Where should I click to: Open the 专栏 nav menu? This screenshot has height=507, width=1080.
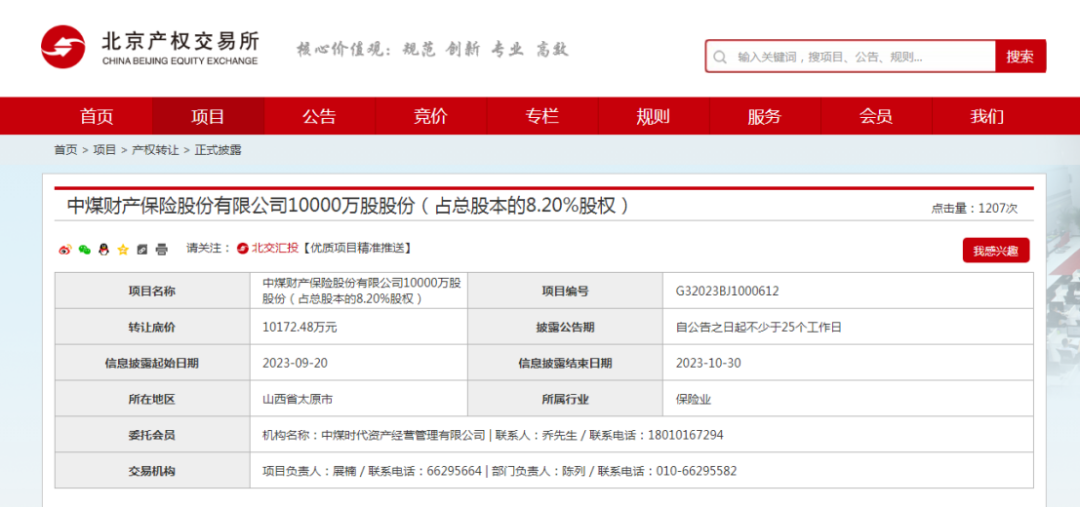tap(542, 116)
